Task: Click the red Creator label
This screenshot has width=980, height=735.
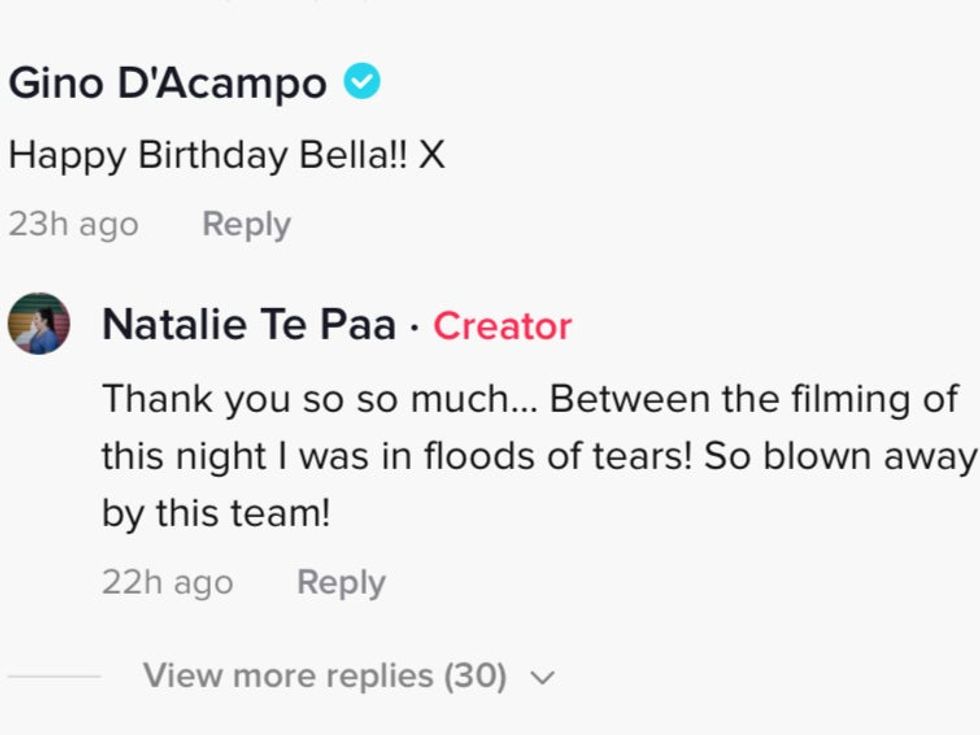Action: [x=502, y=326]
